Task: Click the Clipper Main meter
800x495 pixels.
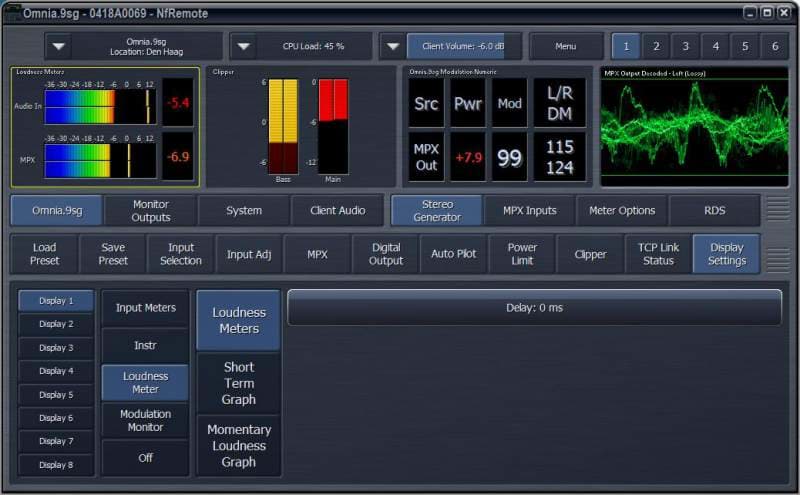Action: point(333,127)
